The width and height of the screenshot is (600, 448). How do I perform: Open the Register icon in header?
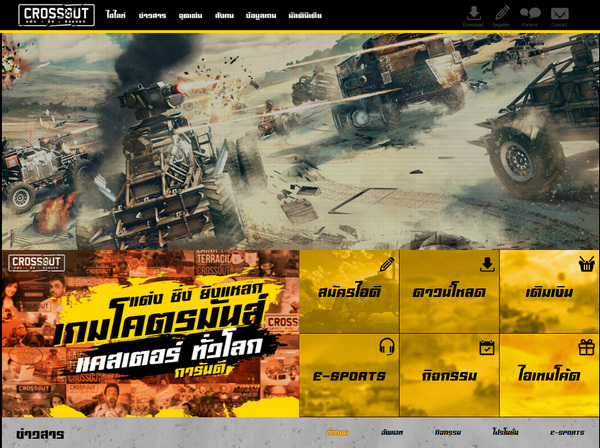coord(501,15)
